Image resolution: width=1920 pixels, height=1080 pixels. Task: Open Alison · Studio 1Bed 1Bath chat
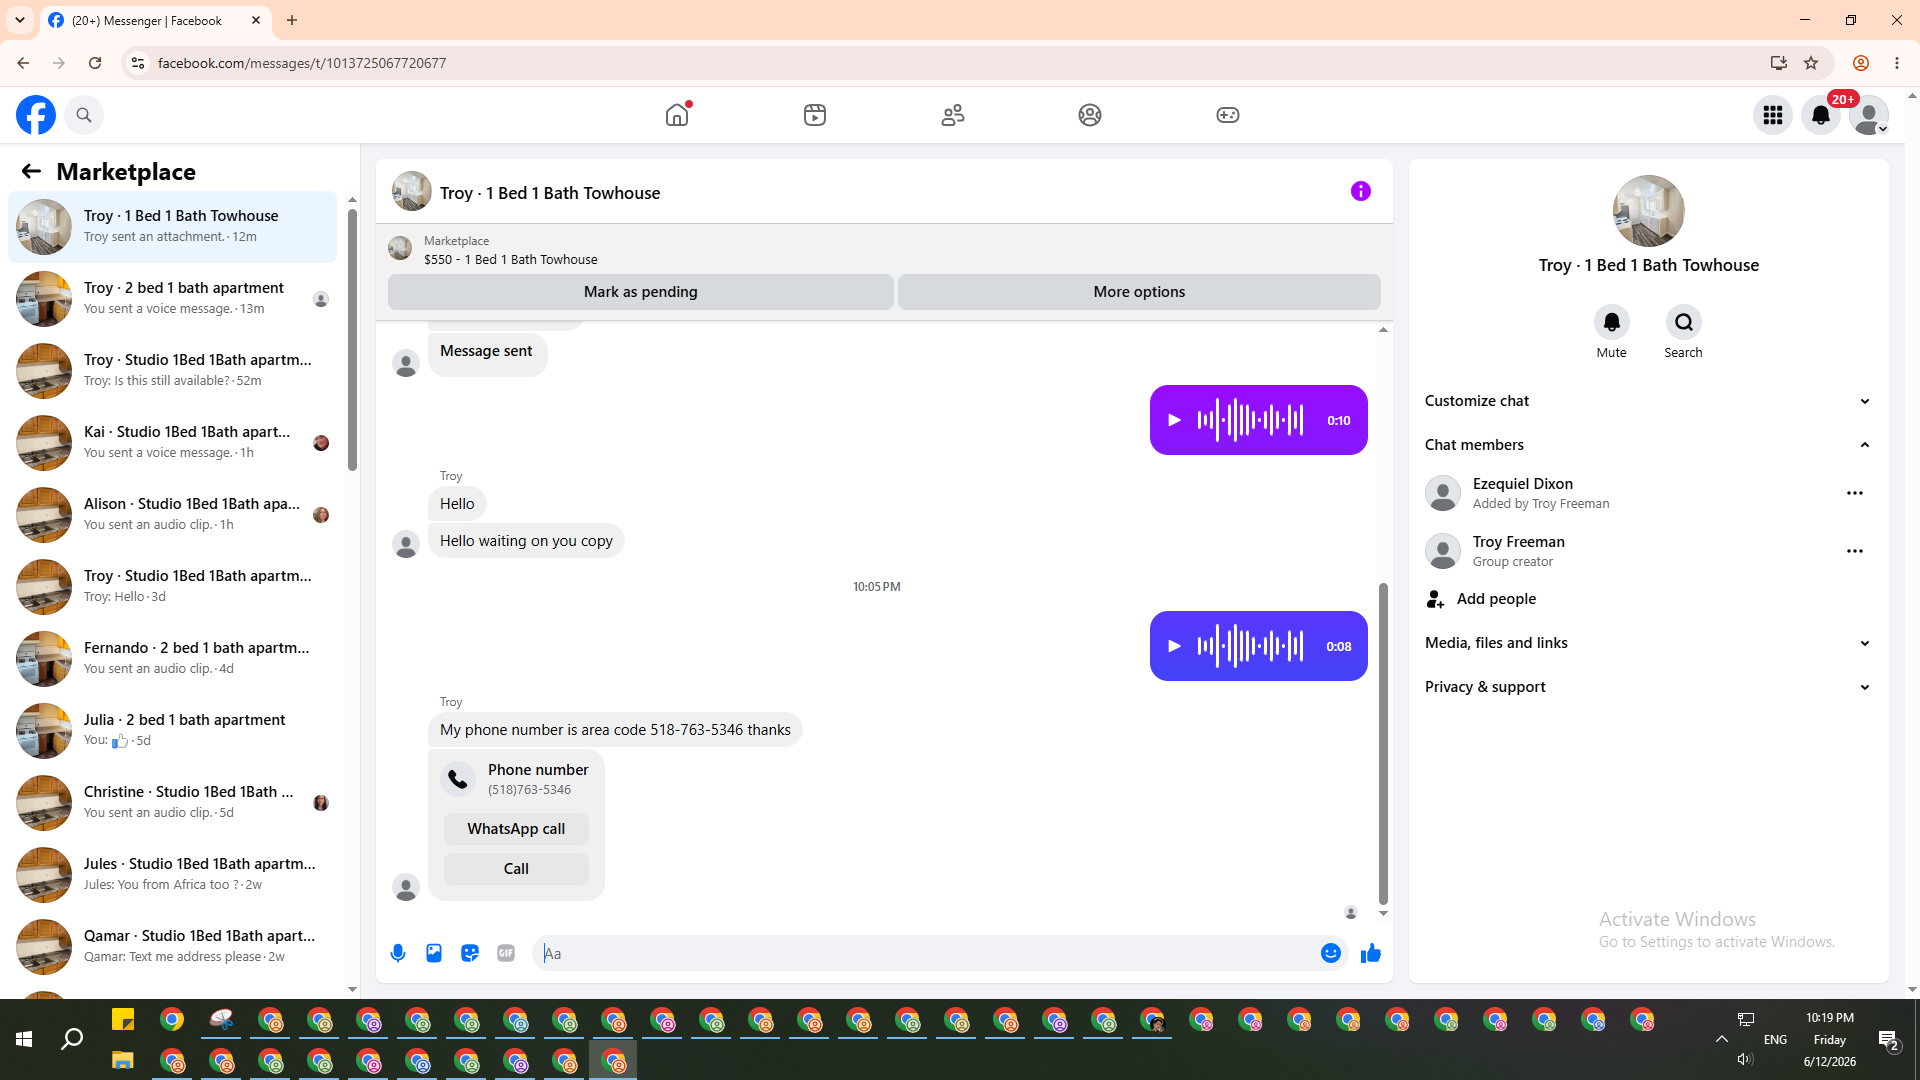click(x=172, y=514)
